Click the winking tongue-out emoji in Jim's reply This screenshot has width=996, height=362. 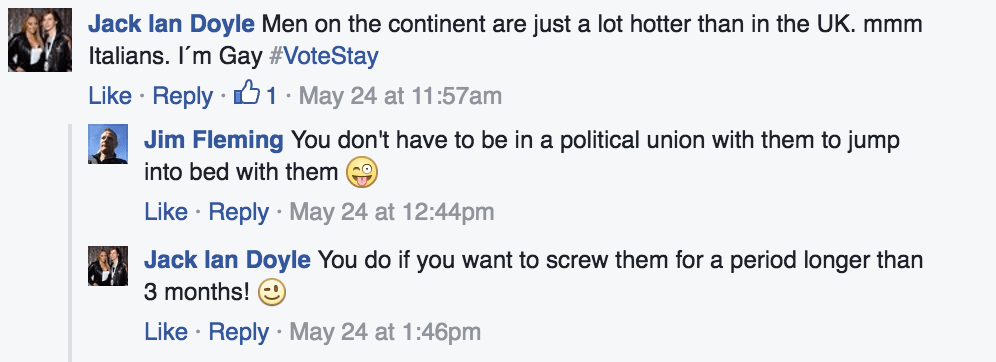tap(361, 172)
